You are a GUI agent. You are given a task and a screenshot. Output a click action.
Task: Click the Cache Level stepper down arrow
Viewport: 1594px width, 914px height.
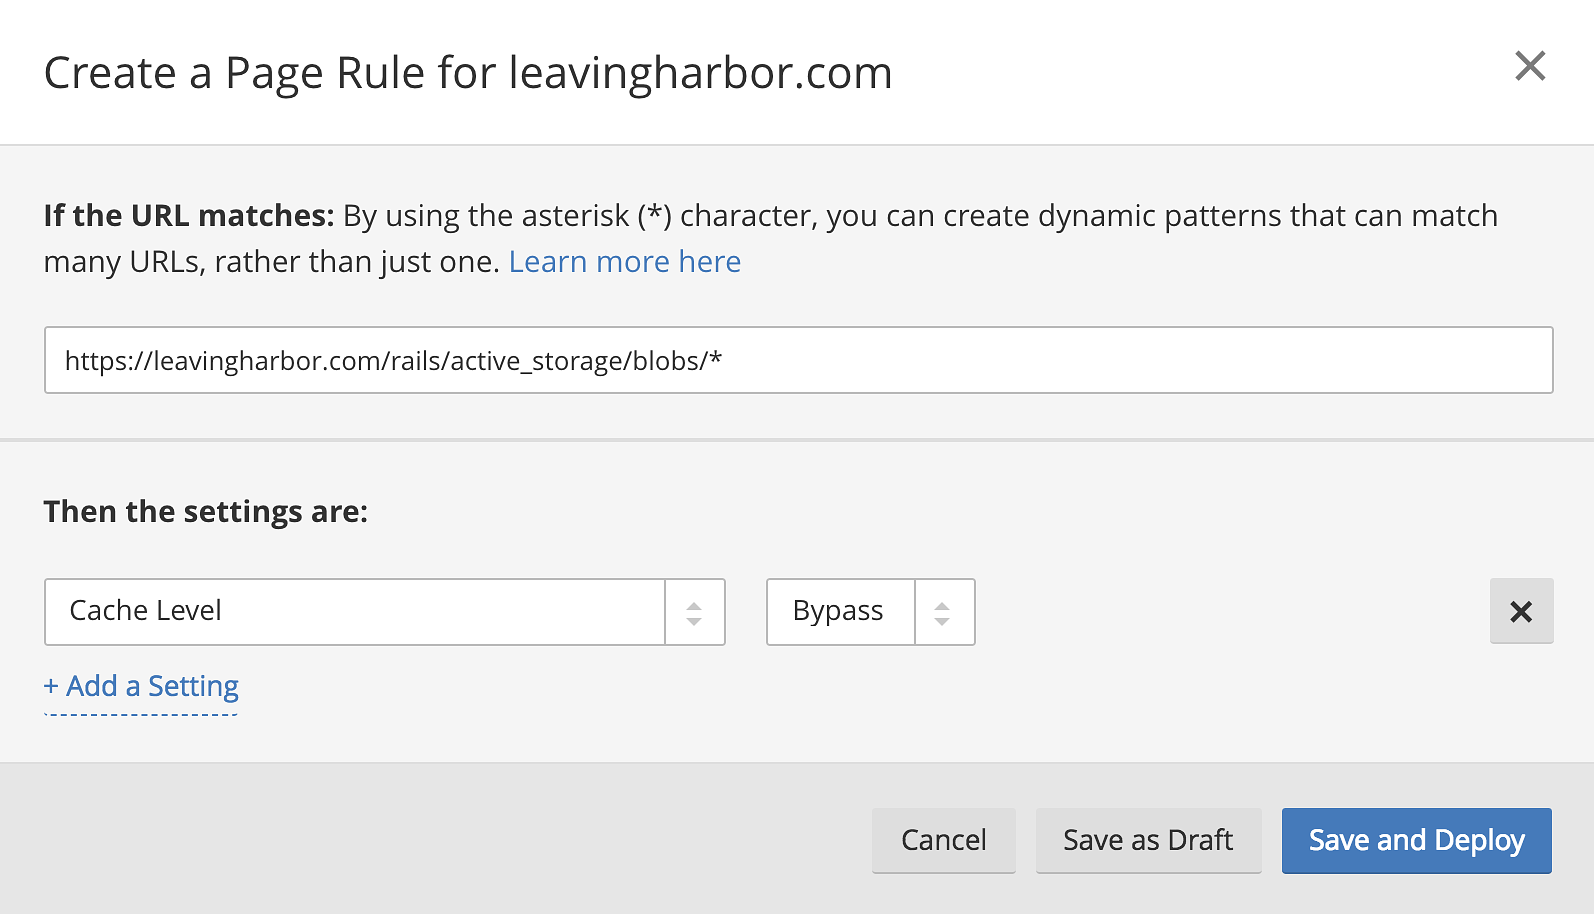(x=694, y=622)
